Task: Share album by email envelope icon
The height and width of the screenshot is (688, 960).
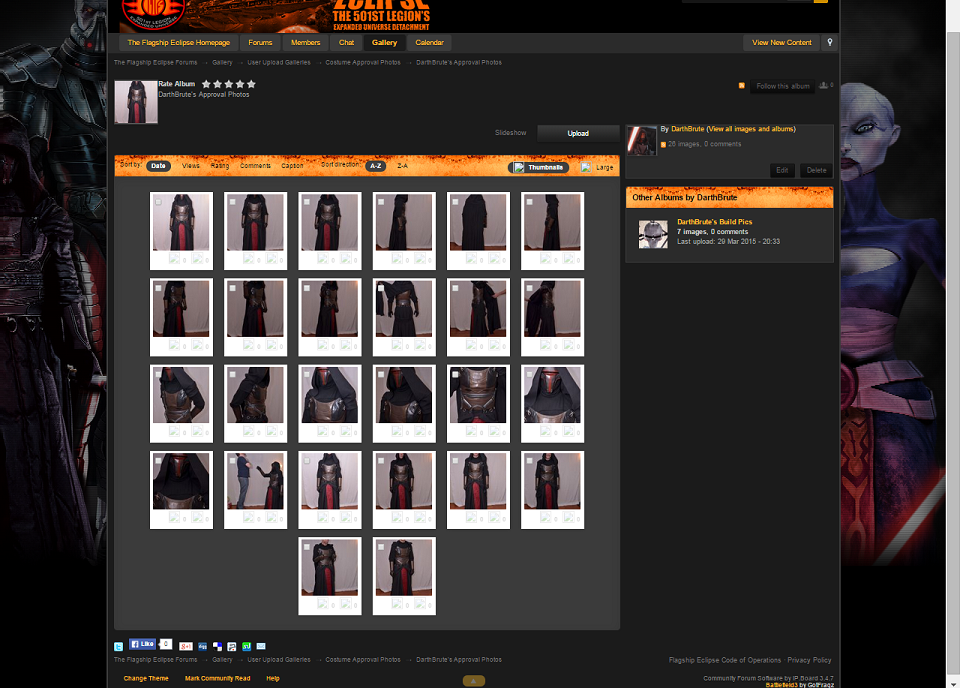Action: [261, 646]
